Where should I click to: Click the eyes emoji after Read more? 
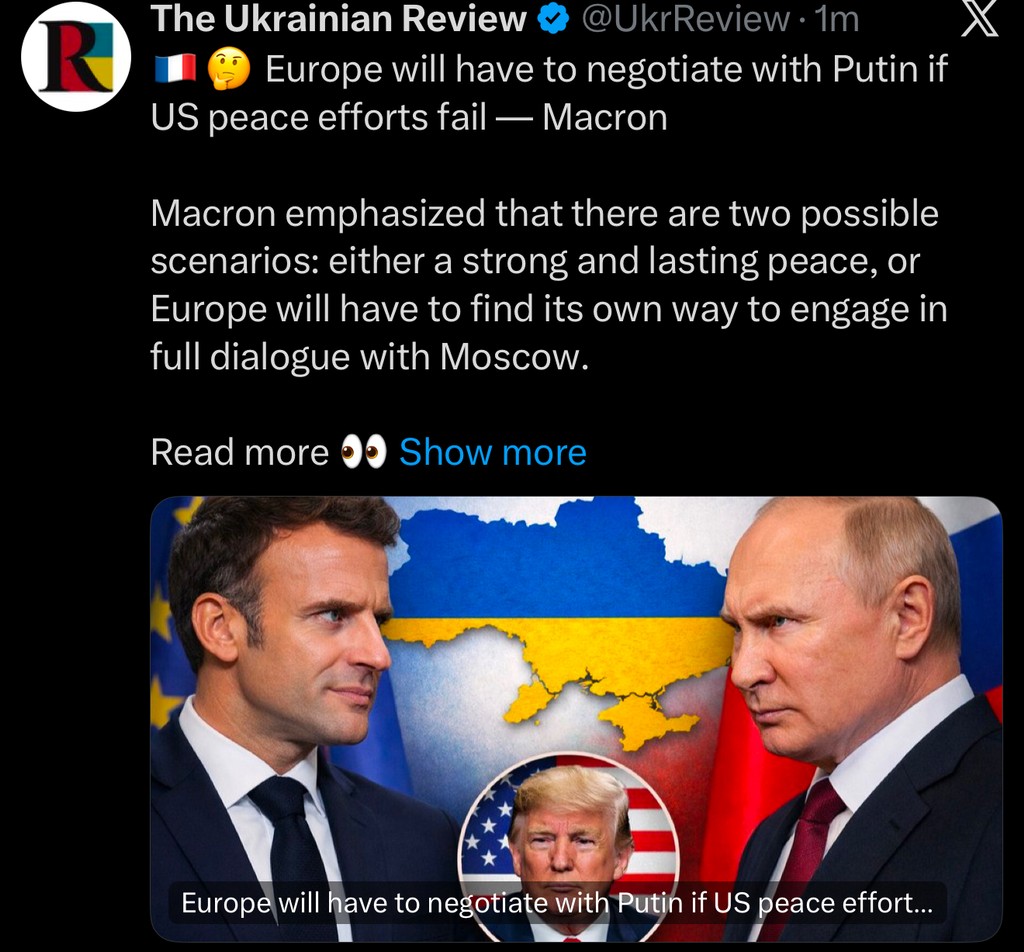(x=364, y=452)
